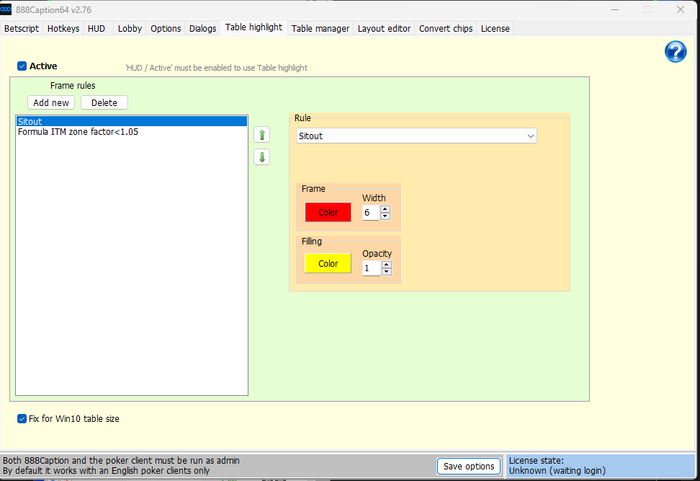Open the Convert chips tab

pos(446,29)
